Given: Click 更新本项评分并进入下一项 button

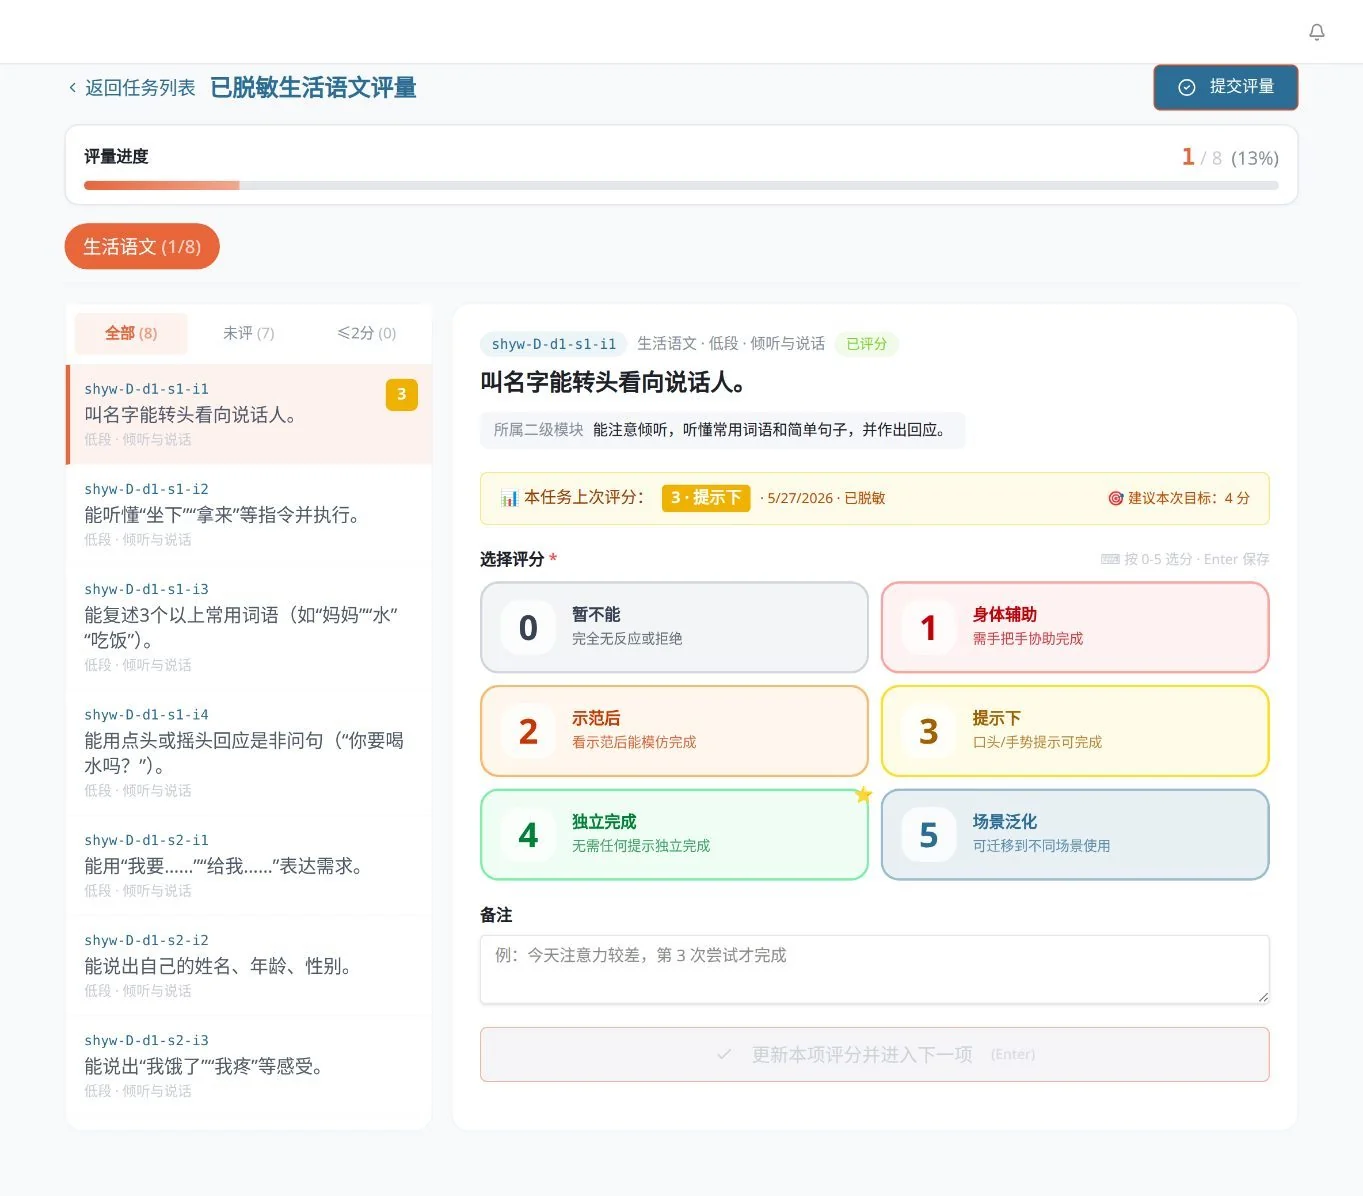Looking at the screenshot, I should [x=875, y=1054].
